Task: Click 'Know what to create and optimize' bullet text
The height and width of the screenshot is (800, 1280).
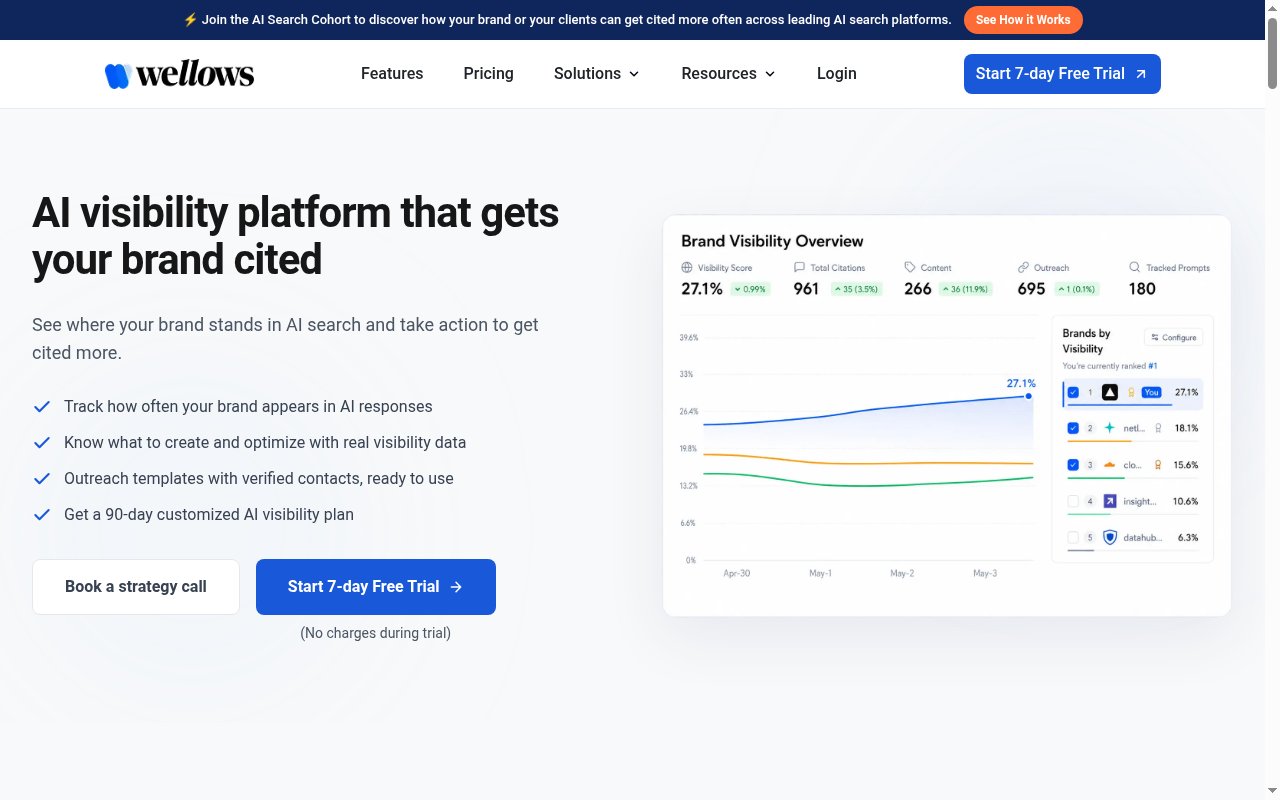Action: click(265, 443)
